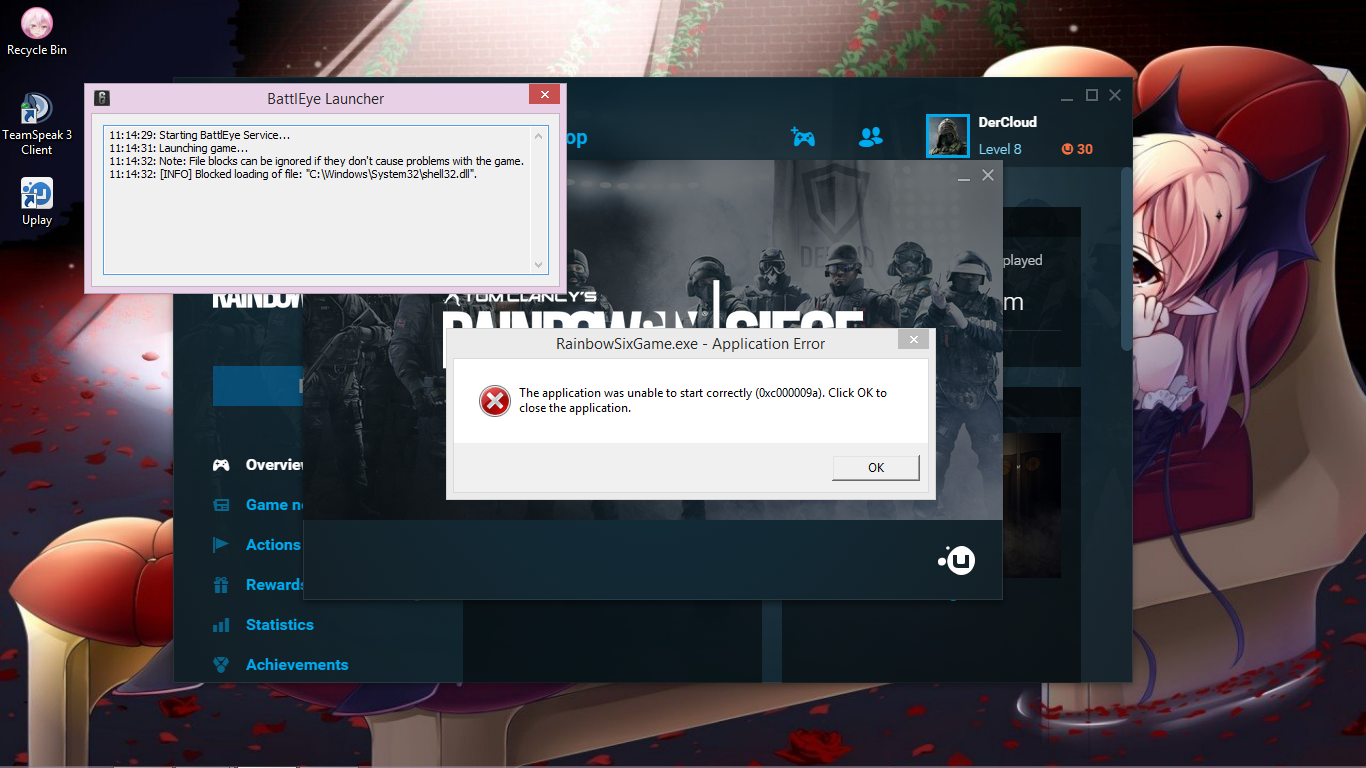Close the Uplay main window
Screen dimensions: 1366x768
click(x=1115, y=95)
